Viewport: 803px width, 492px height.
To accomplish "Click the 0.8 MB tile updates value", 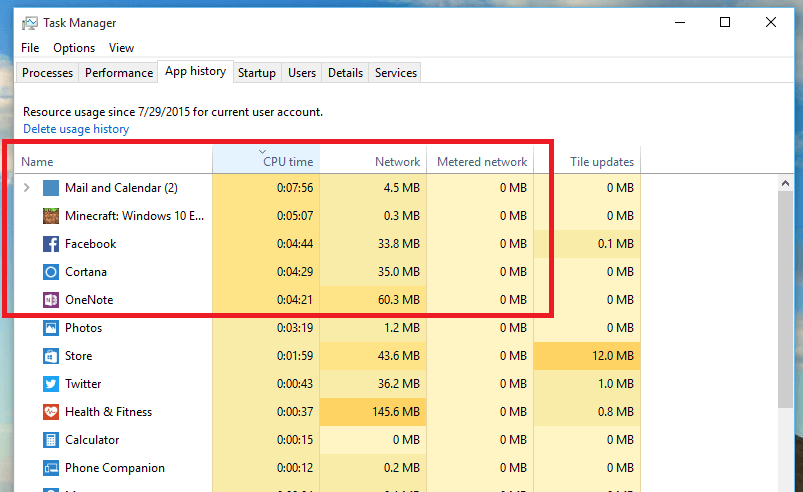I will tap(616, 412).
